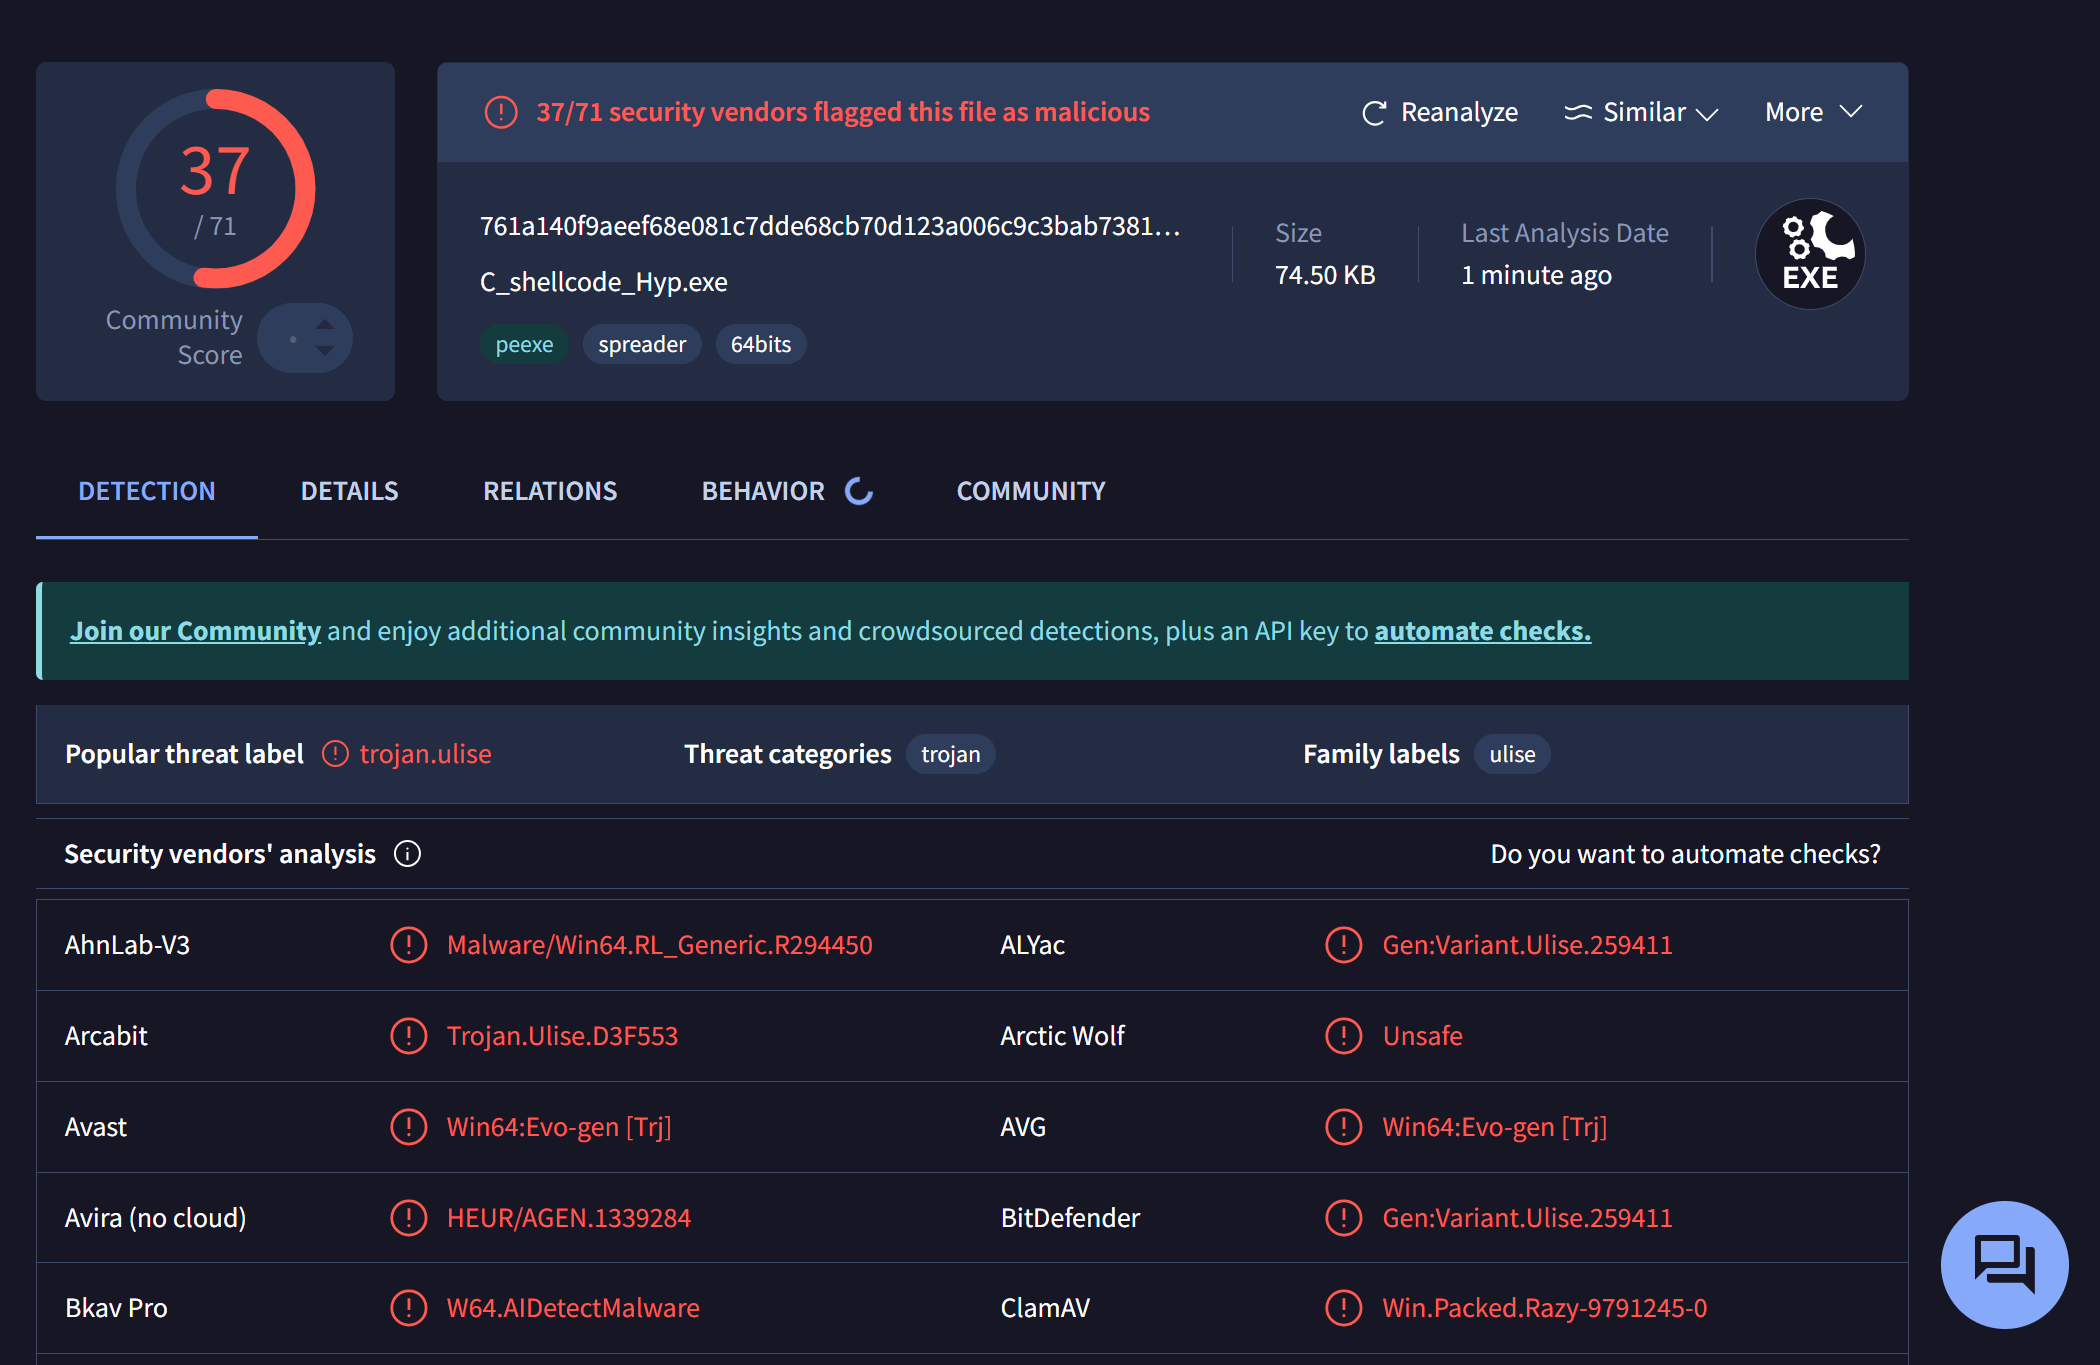Click the Reanalyze refresh icon
The height and width of the screenshot is (1365, 2100).
(x=1374, y=113)
